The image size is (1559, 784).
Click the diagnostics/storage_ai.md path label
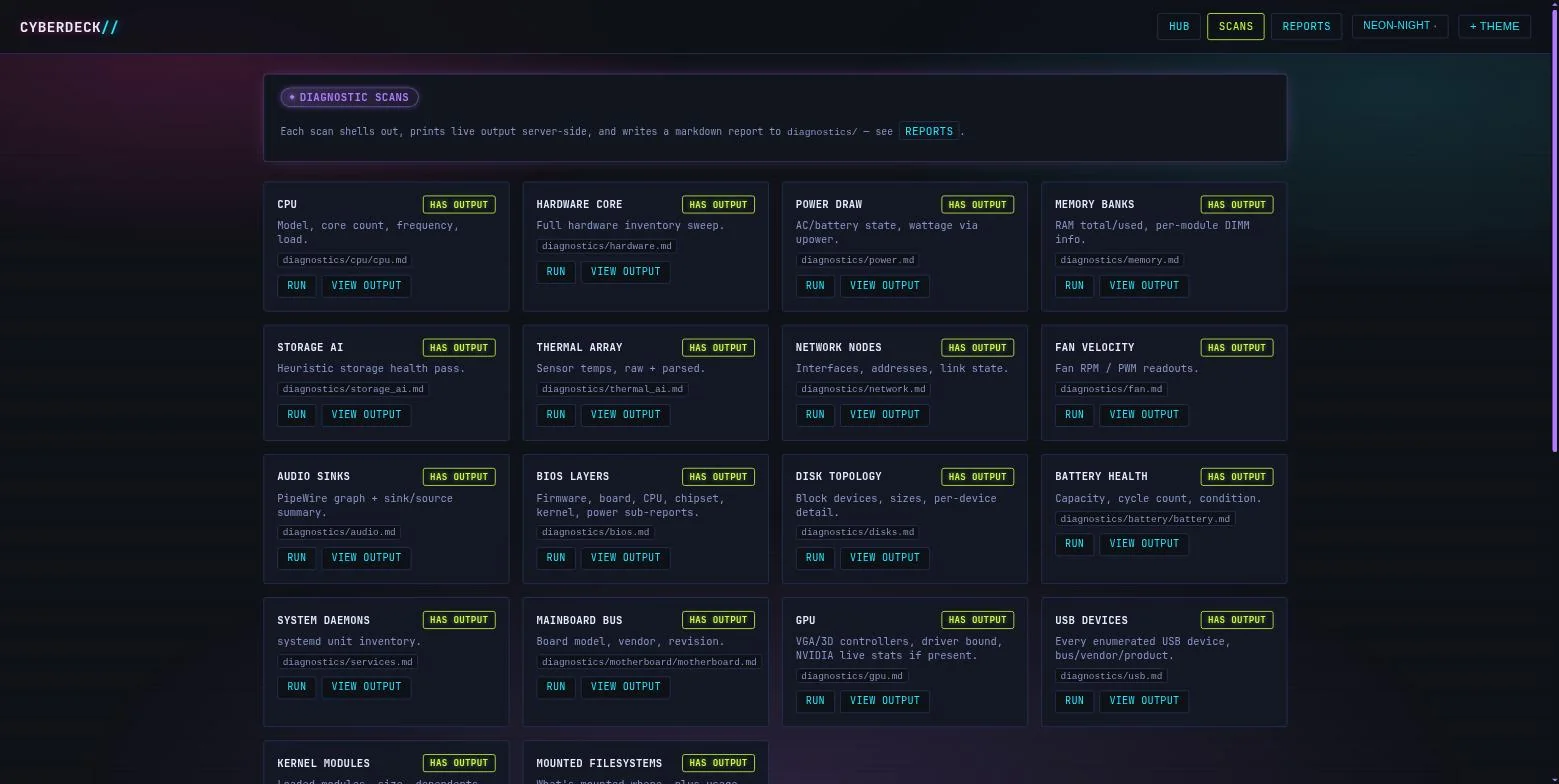click(353, 389)
